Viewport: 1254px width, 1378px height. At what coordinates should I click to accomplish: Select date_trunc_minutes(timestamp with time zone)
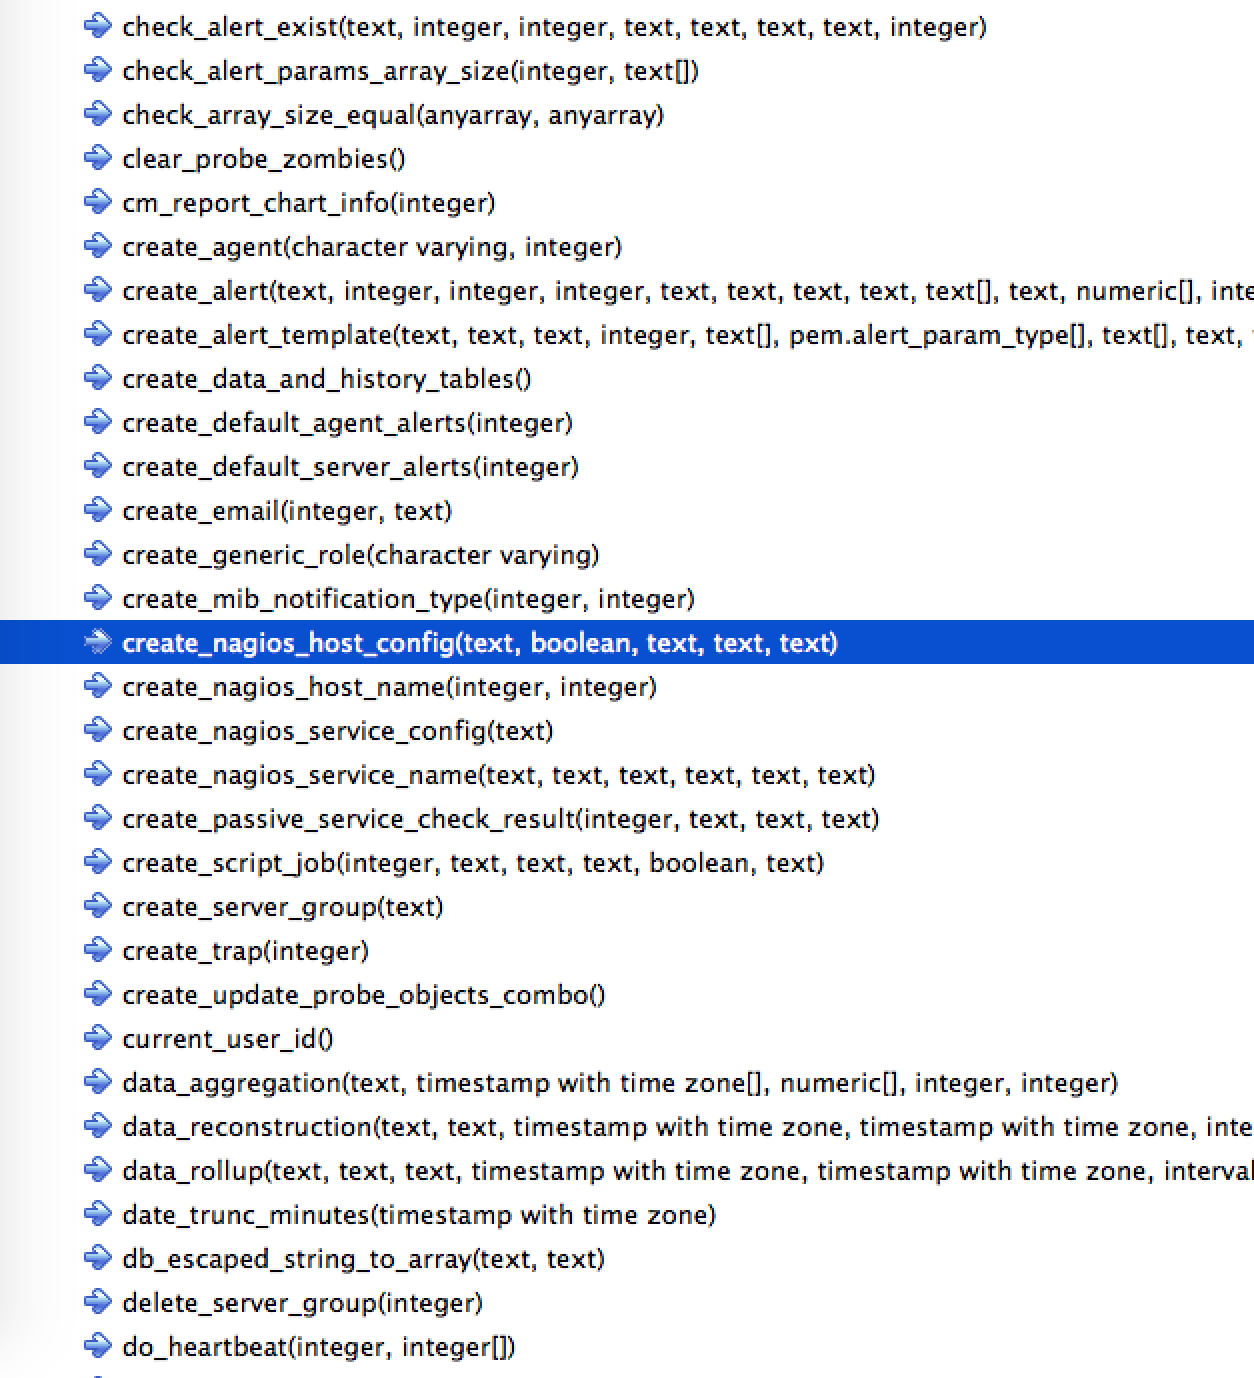pyautogui.click(x=418, y=1215)
